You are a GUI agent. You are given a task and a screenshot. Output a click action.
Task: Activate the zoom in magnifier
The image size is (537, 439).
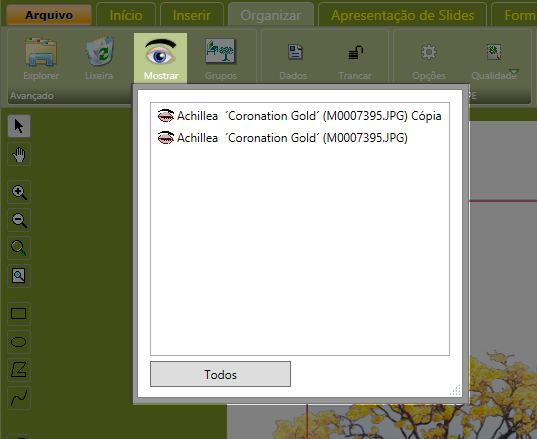19,192
